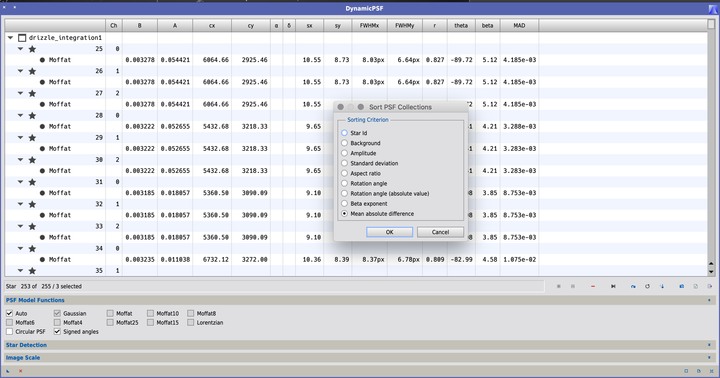Click MAD value 1.075e-02
Screen dimensions: 720x378
[519, 260]
